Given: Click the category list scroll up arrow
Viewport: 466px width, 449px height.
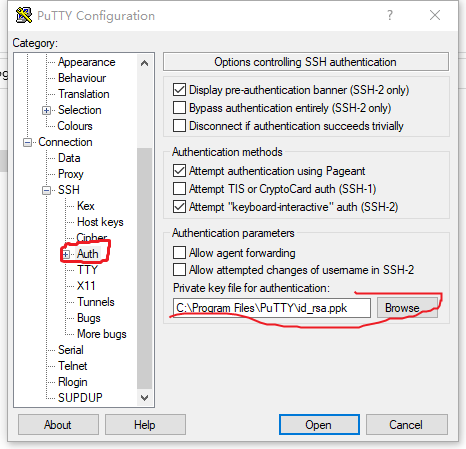Looking at the screenshot, I should coord(144,63).
